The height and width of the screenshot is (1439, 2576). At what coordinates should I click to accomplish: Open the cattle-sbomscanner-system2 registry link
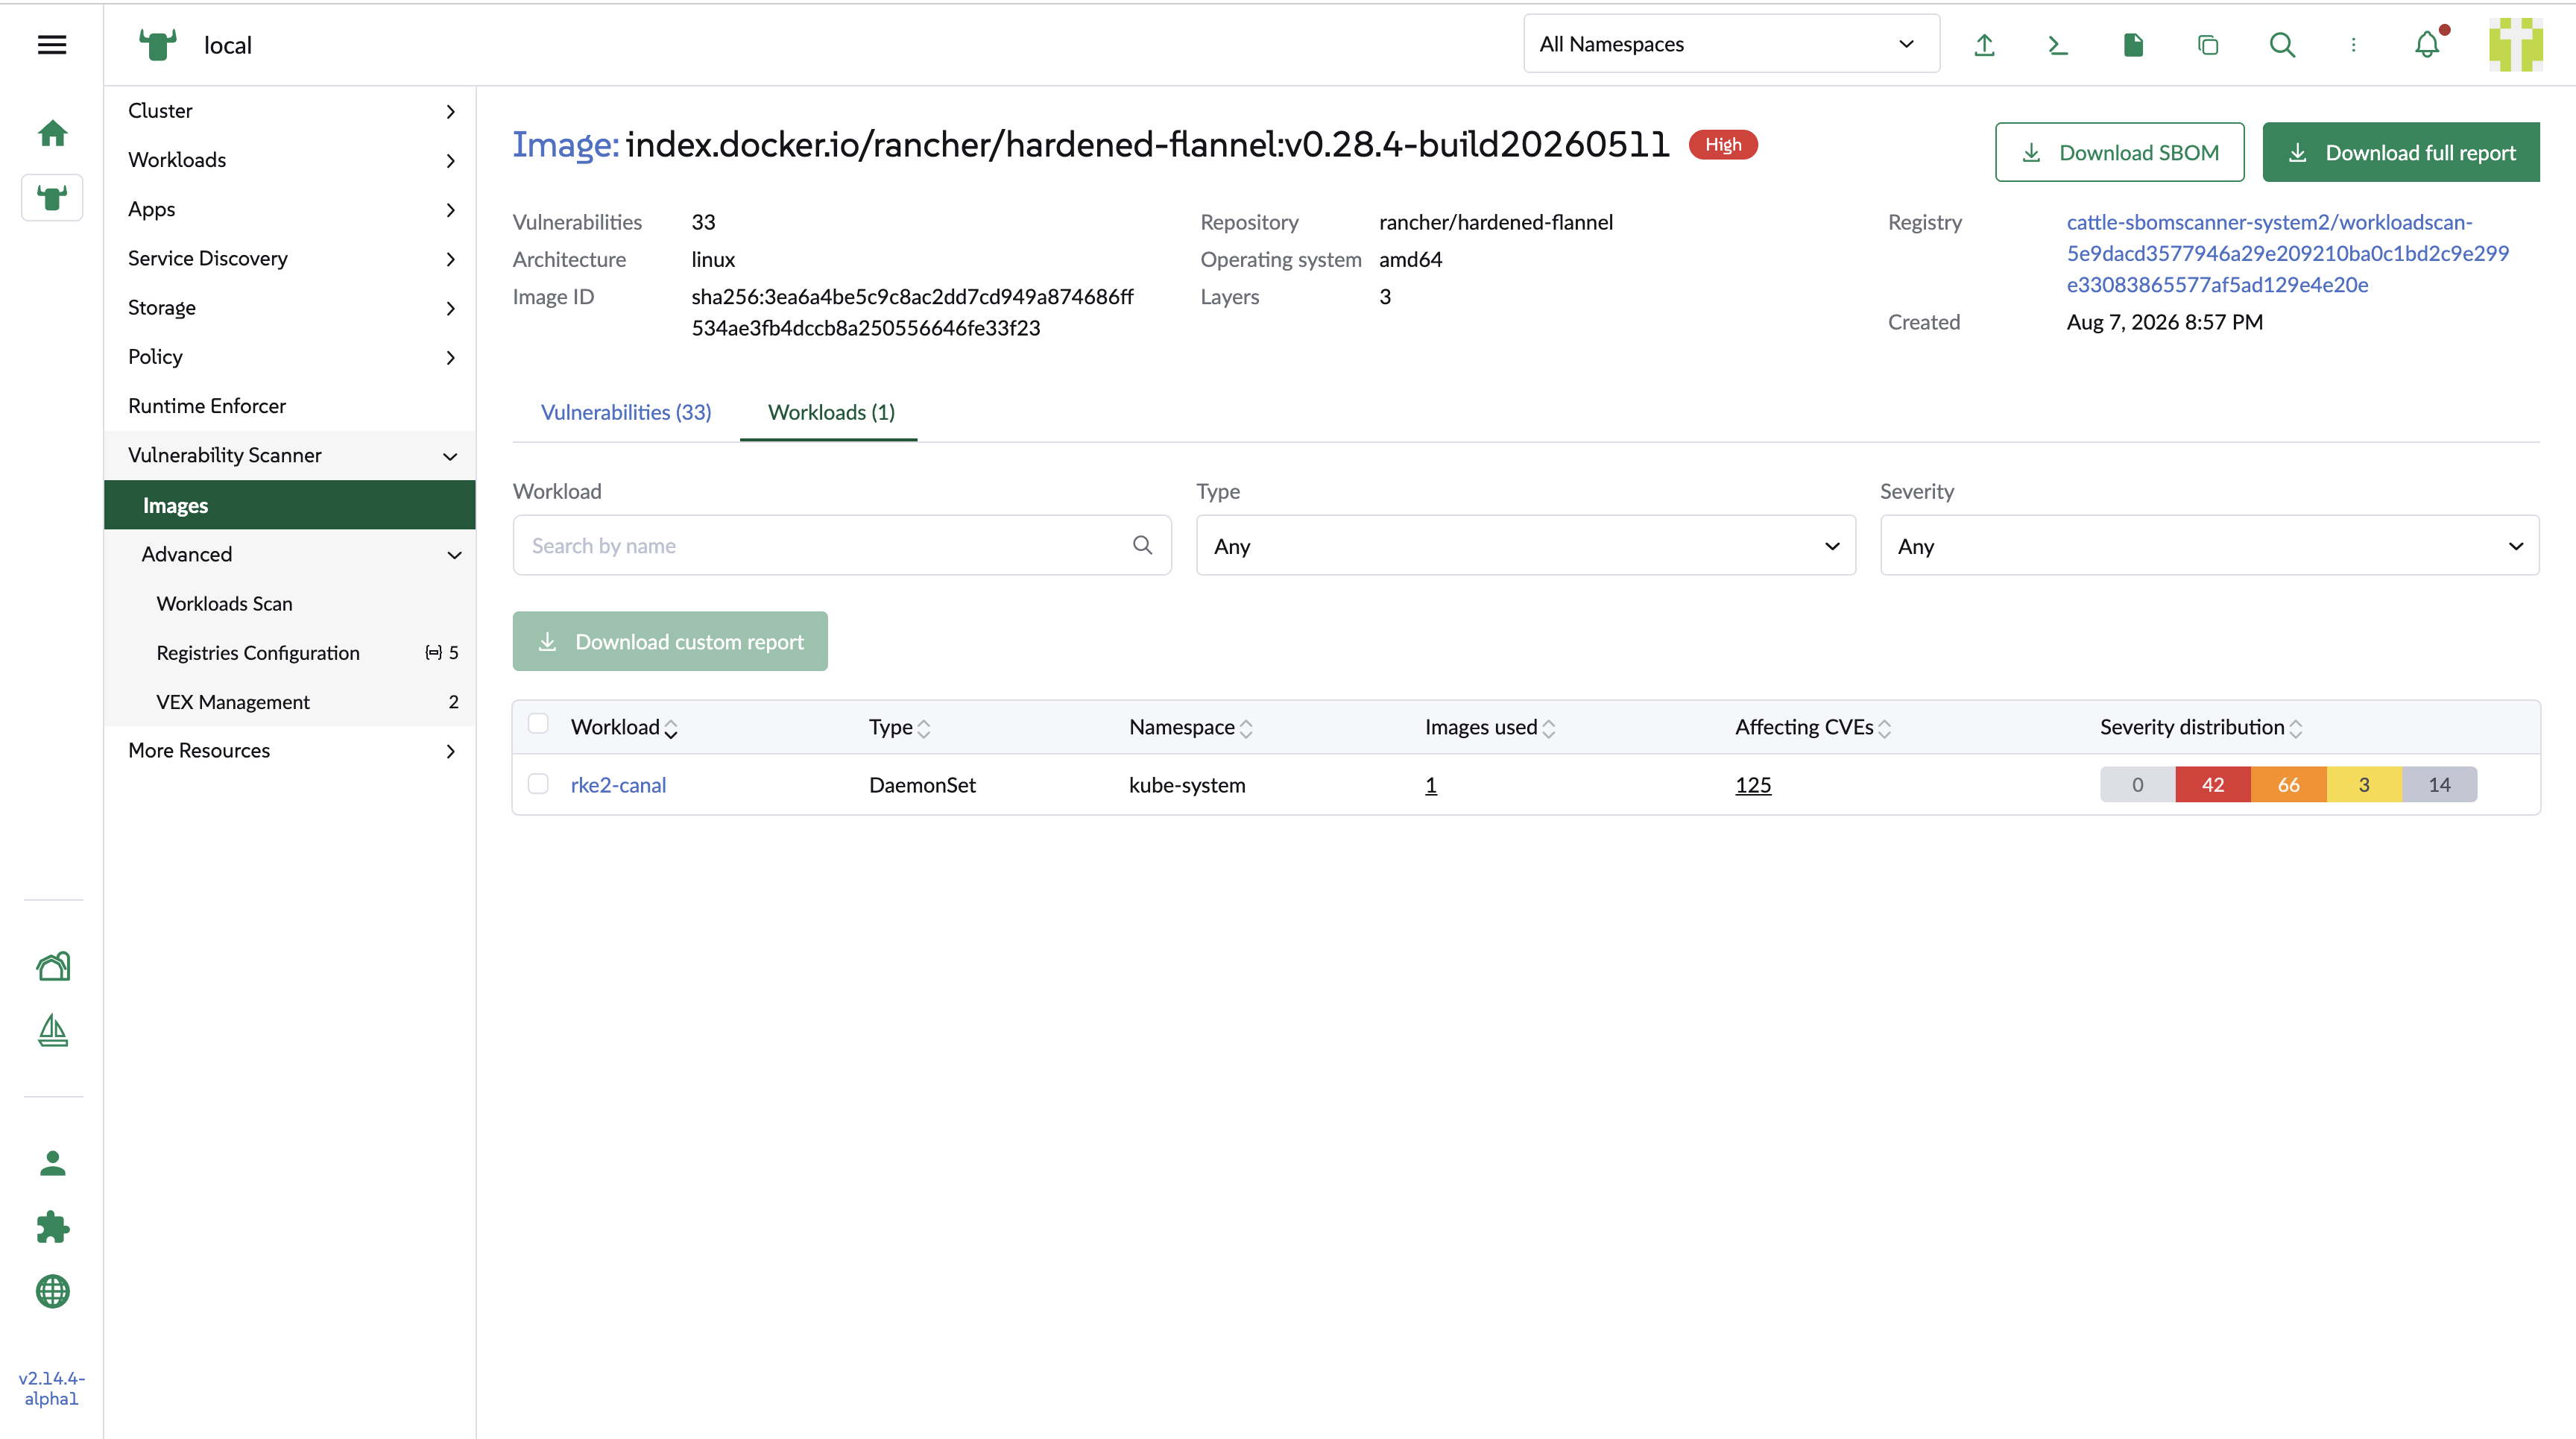[2287, 253]
